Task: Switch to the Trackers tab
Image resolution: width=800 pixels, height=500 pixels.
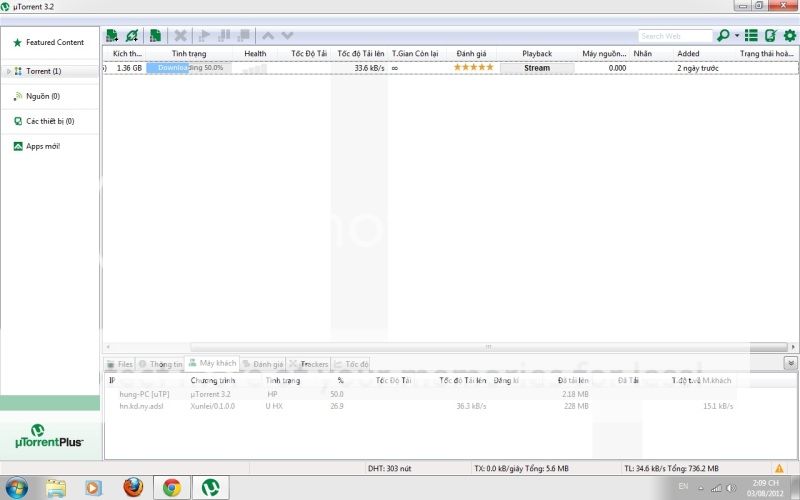Action: [x=309, y=364]
